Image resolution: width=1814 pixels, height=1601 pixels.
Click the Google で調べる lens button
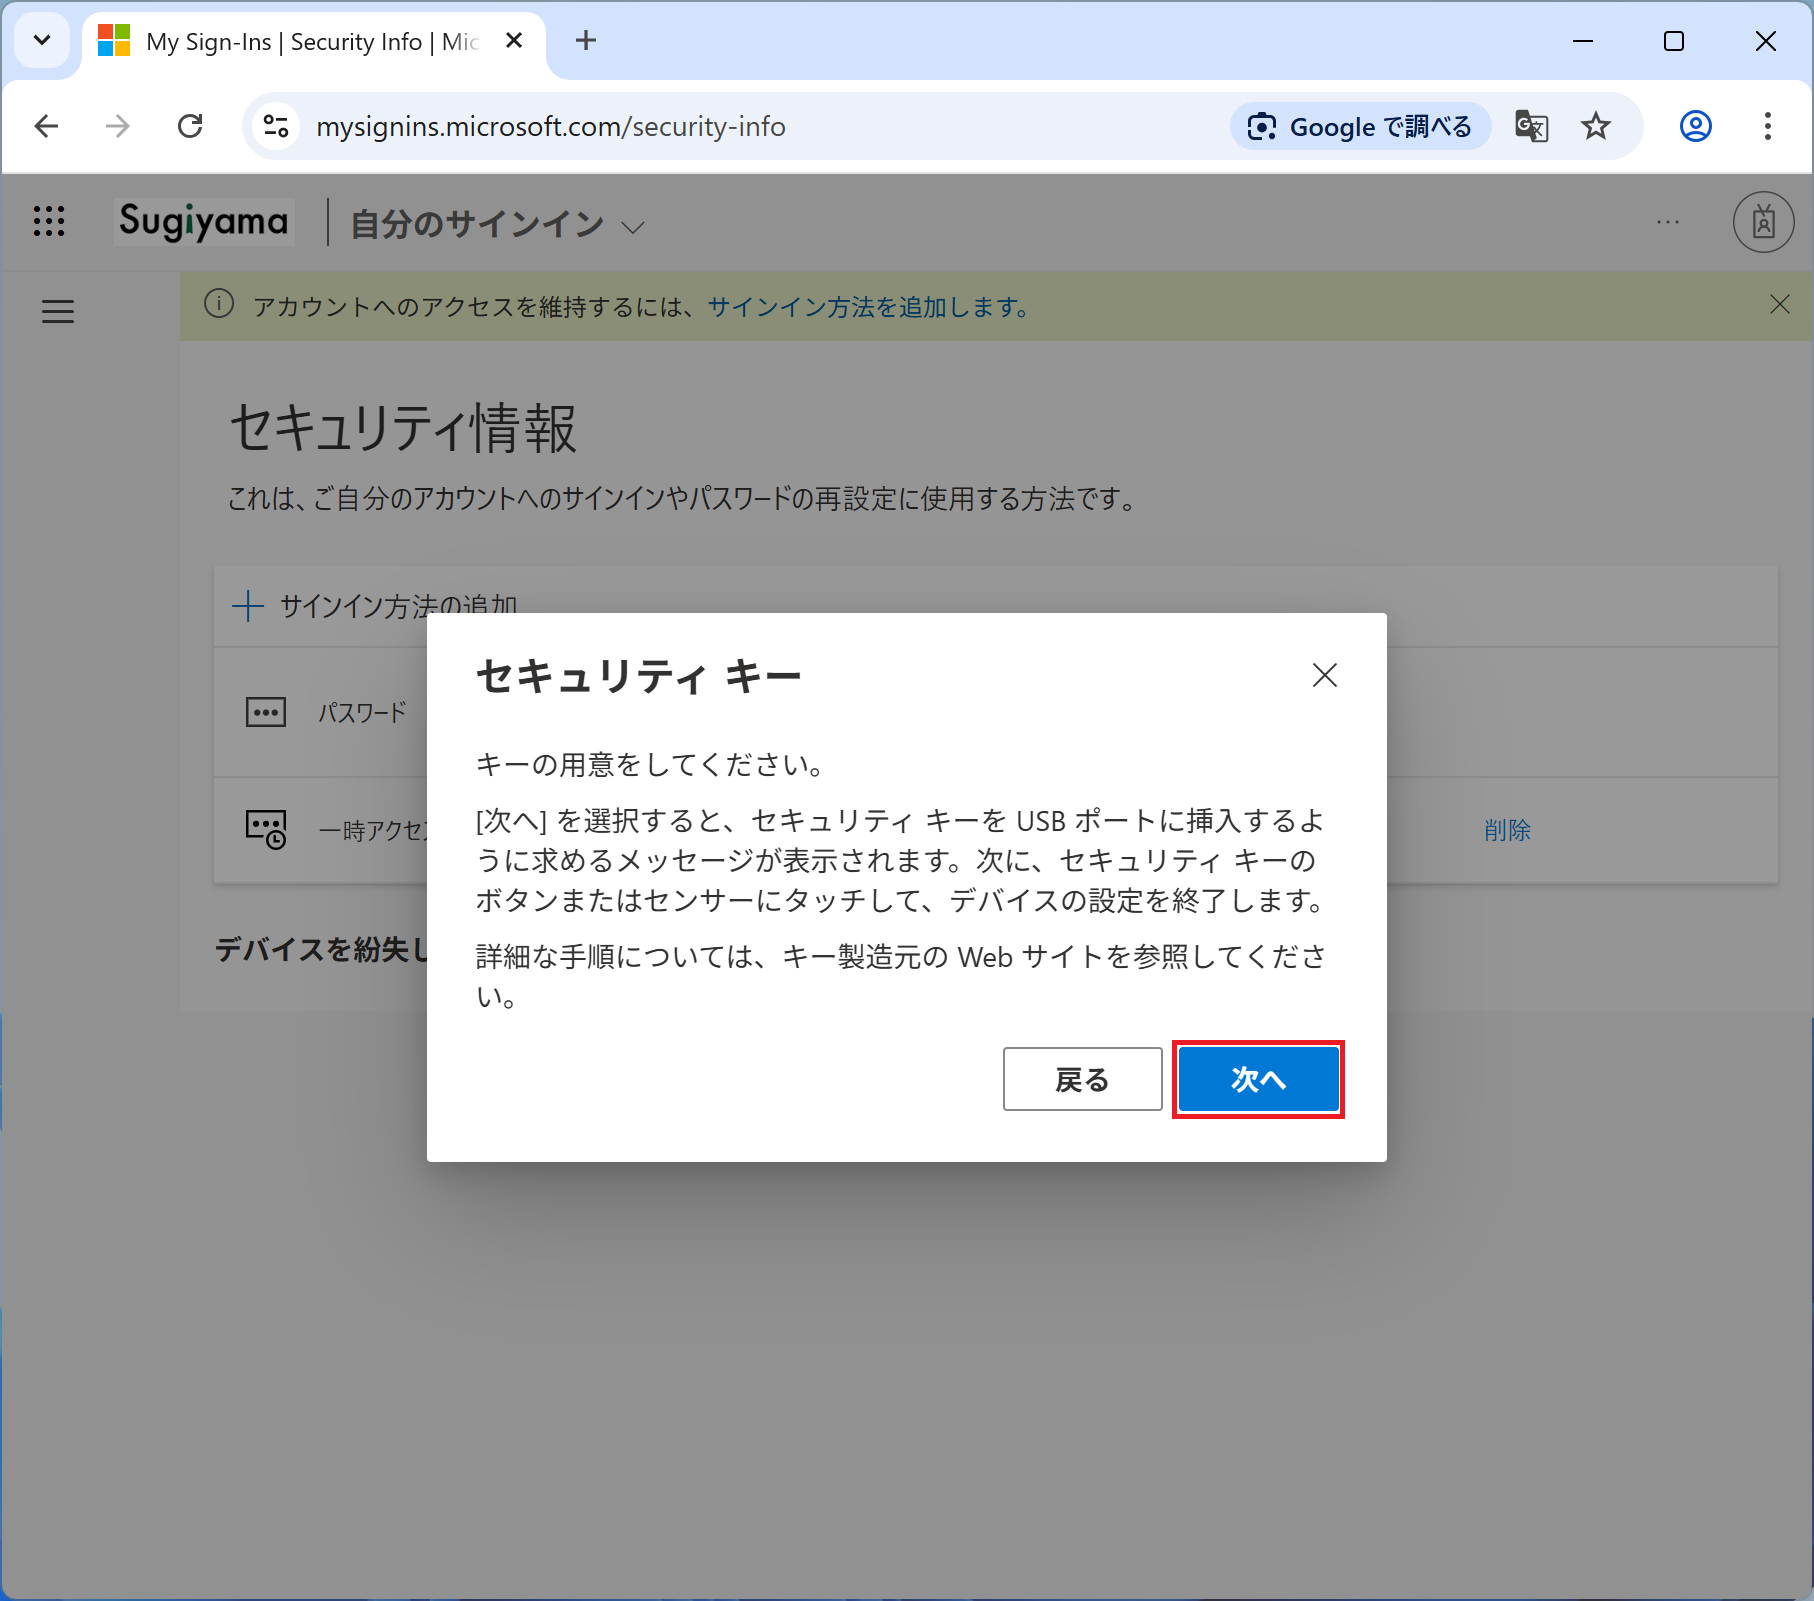1360,127
